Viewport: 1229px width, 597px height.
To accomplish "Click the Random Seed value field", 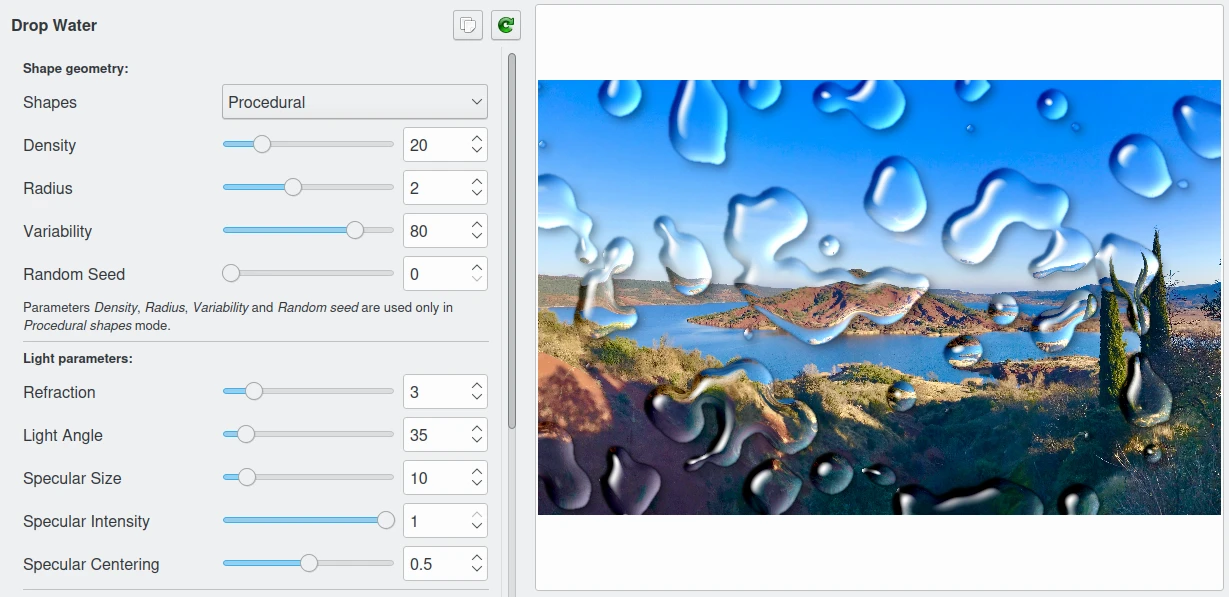I will 436,274.
